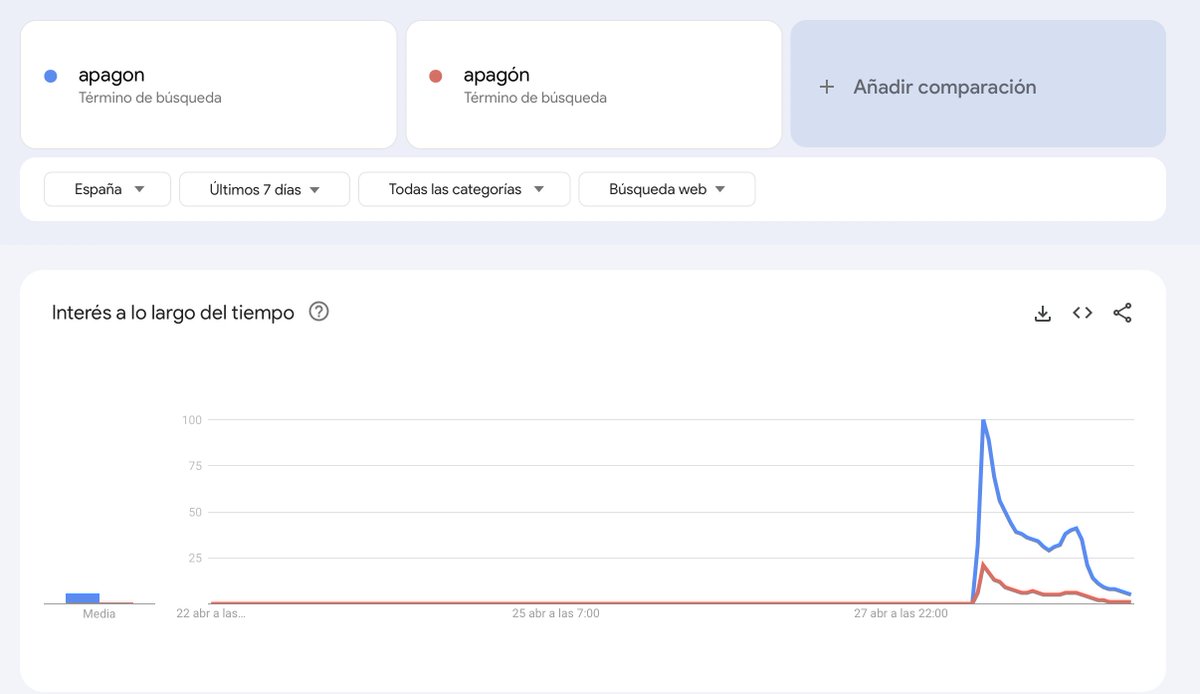Screen dimensions: 1200x694
Task: Open the help icon beside Interés a lo largo del tiempo
Action: pyautogui.click(x=319, y=312)
